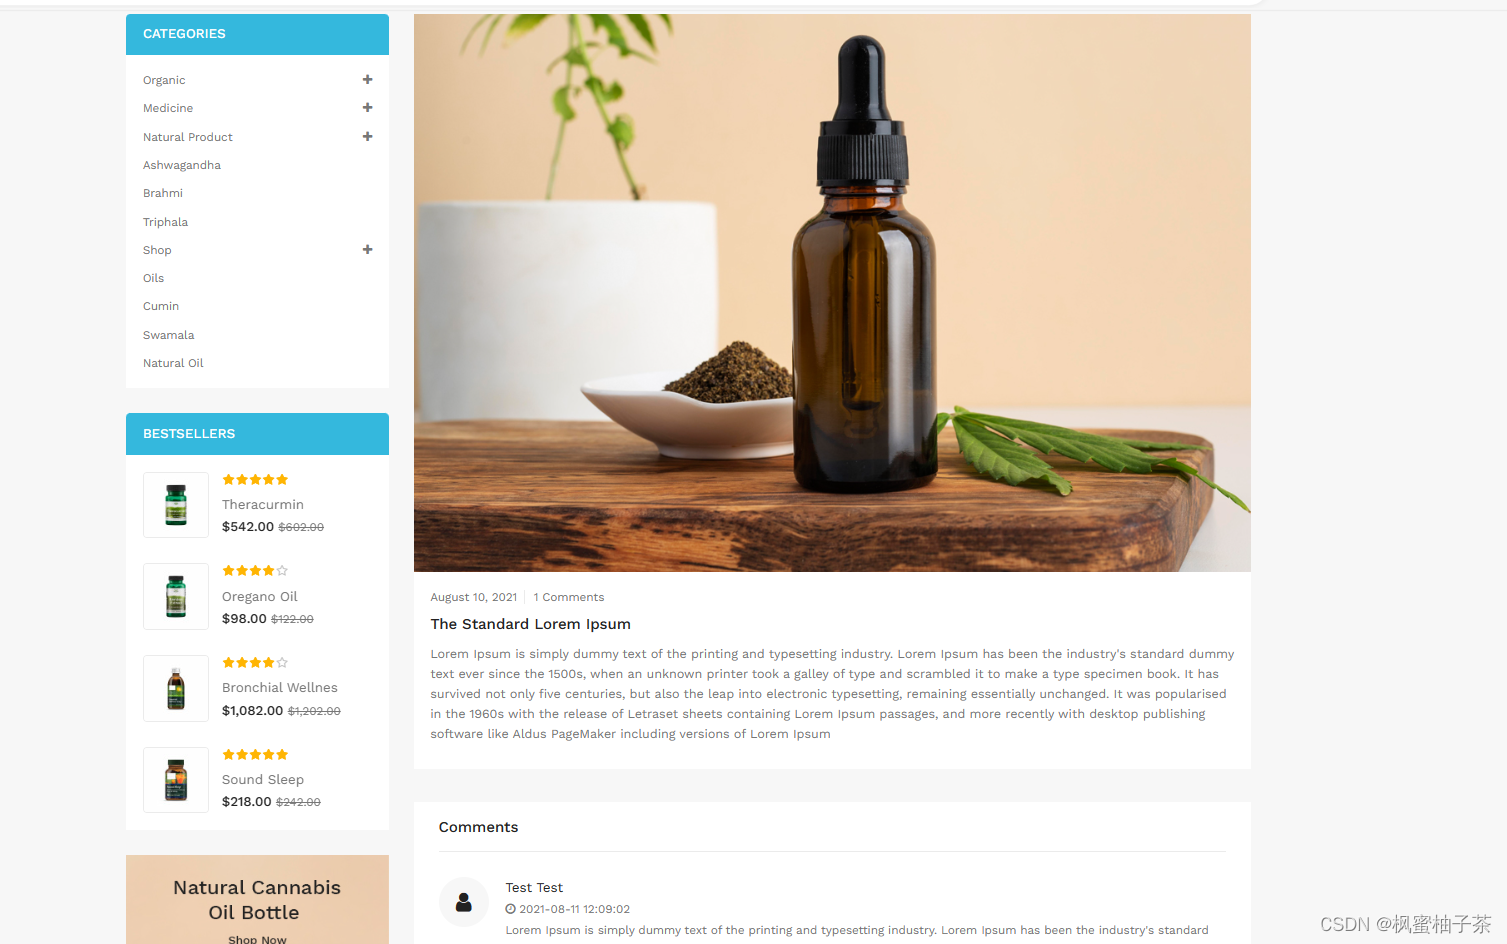Click the Shop Now banner link
Screen dimensions: 1507x944
[257, 939]
